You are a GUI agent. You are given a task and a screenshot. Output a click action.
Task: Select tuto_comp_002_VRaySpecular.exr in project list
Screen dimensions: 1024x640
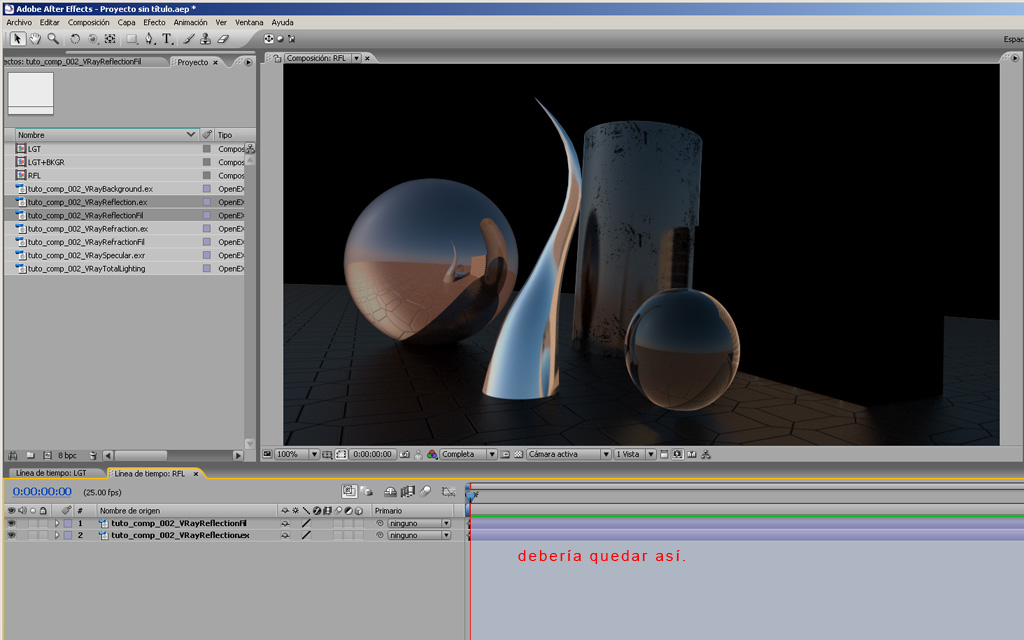pos(86,255)
